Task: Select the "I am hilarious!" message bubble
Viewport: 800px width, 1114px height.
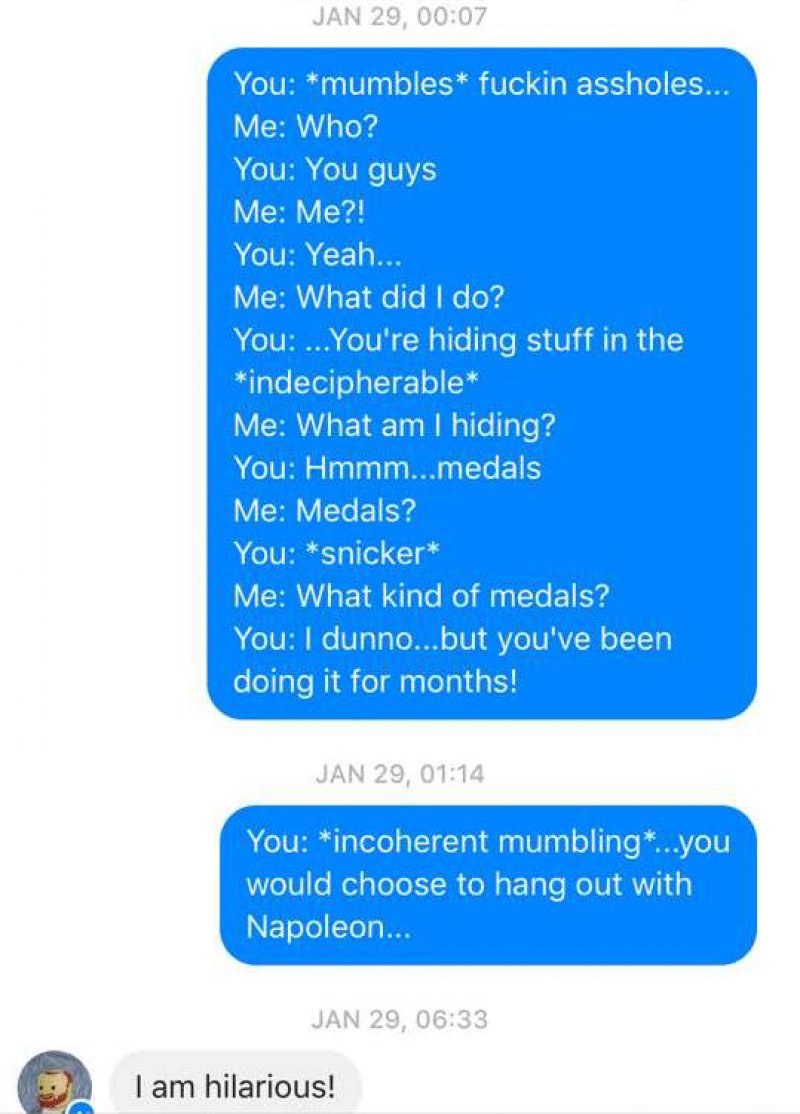Action: point(235,1085)
